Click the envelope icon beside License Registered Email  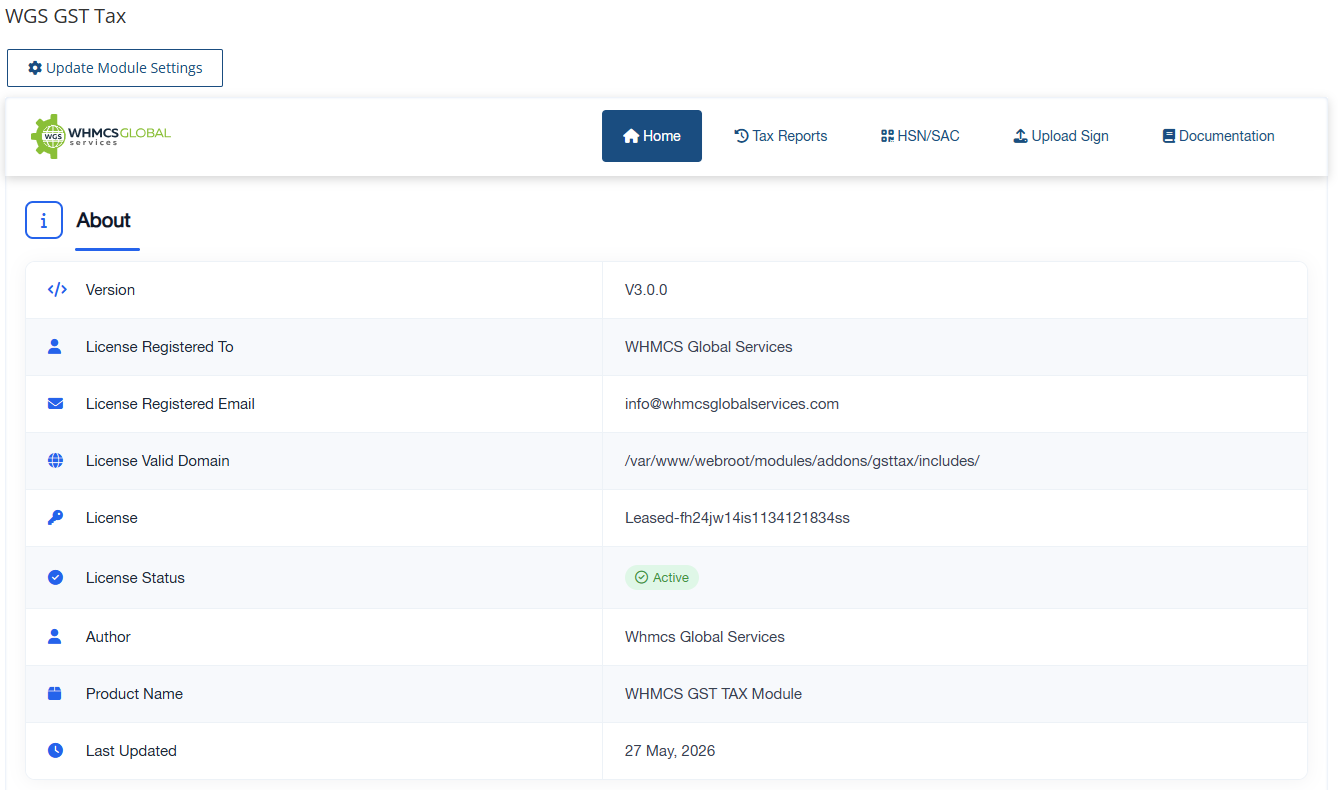coord(55,404)
